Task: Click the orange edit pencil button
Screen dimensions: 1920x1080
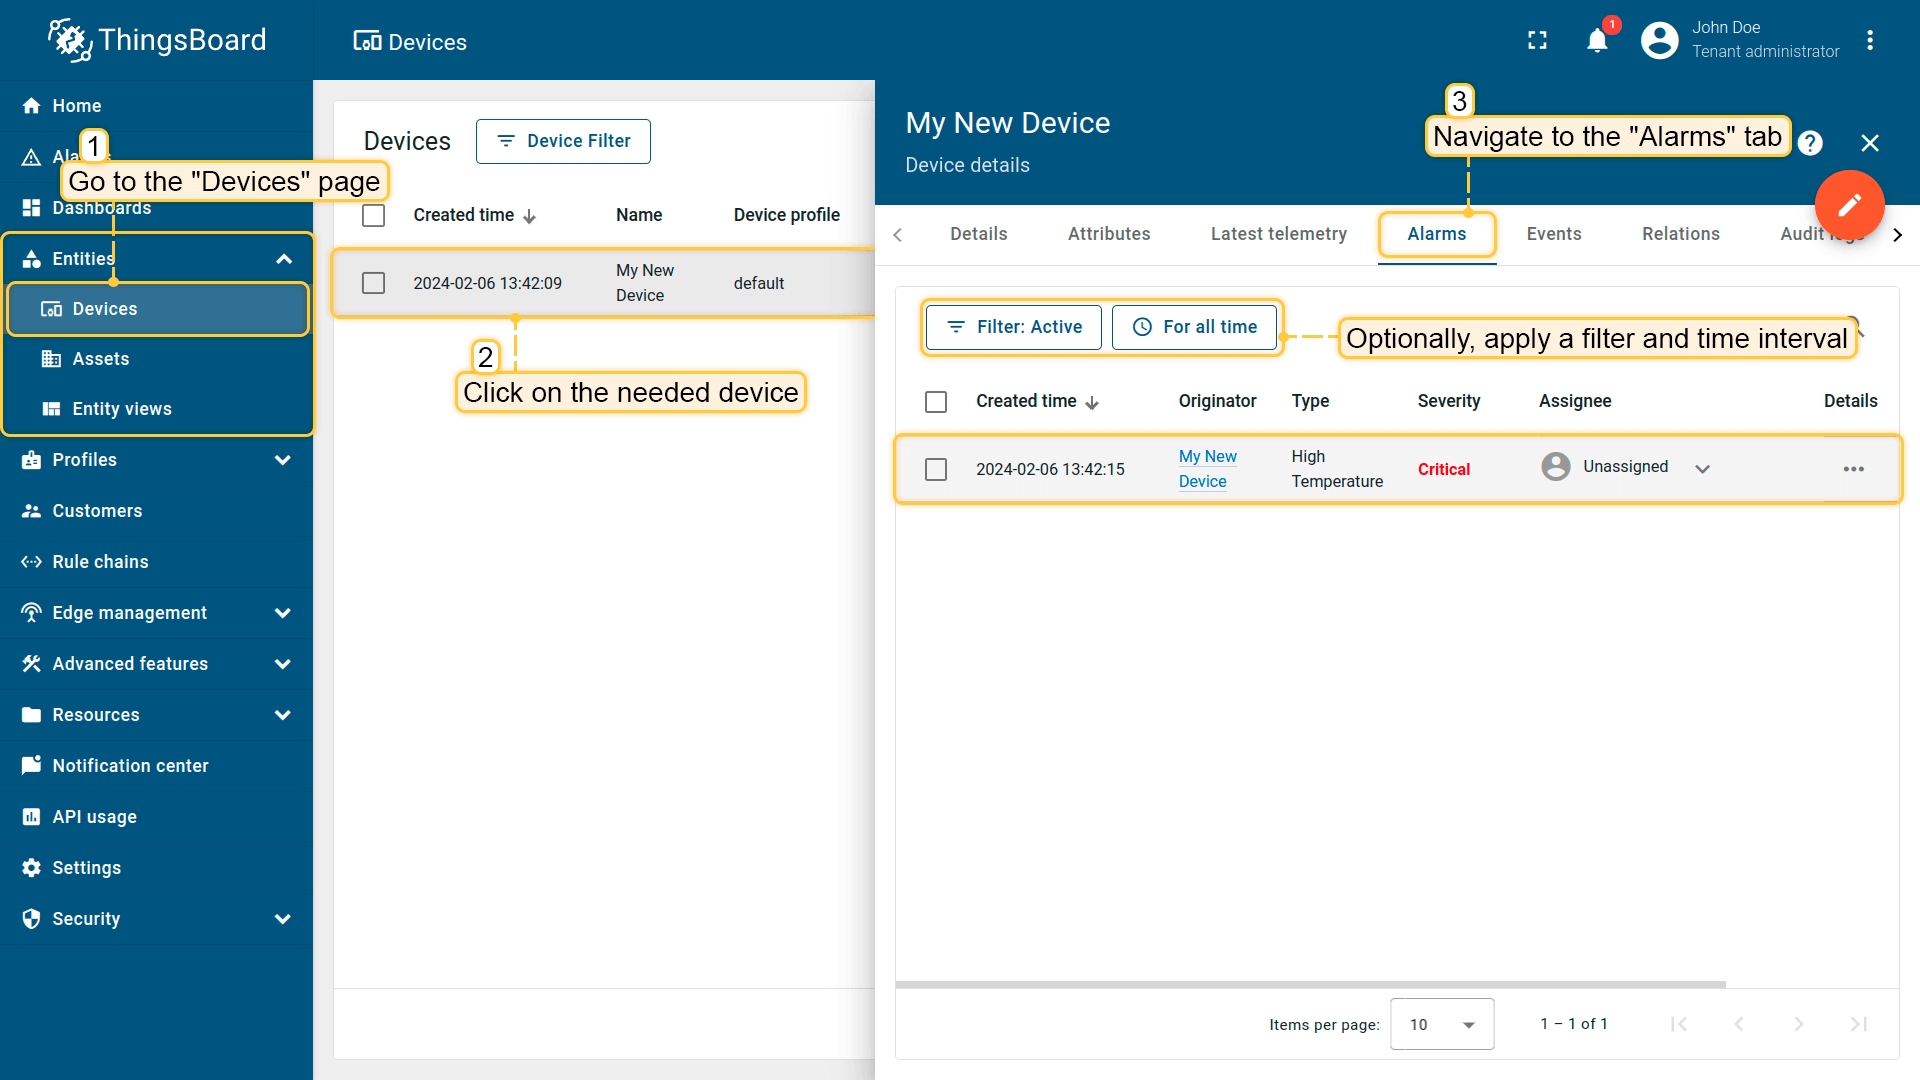Action: [x=1849, y=205]
